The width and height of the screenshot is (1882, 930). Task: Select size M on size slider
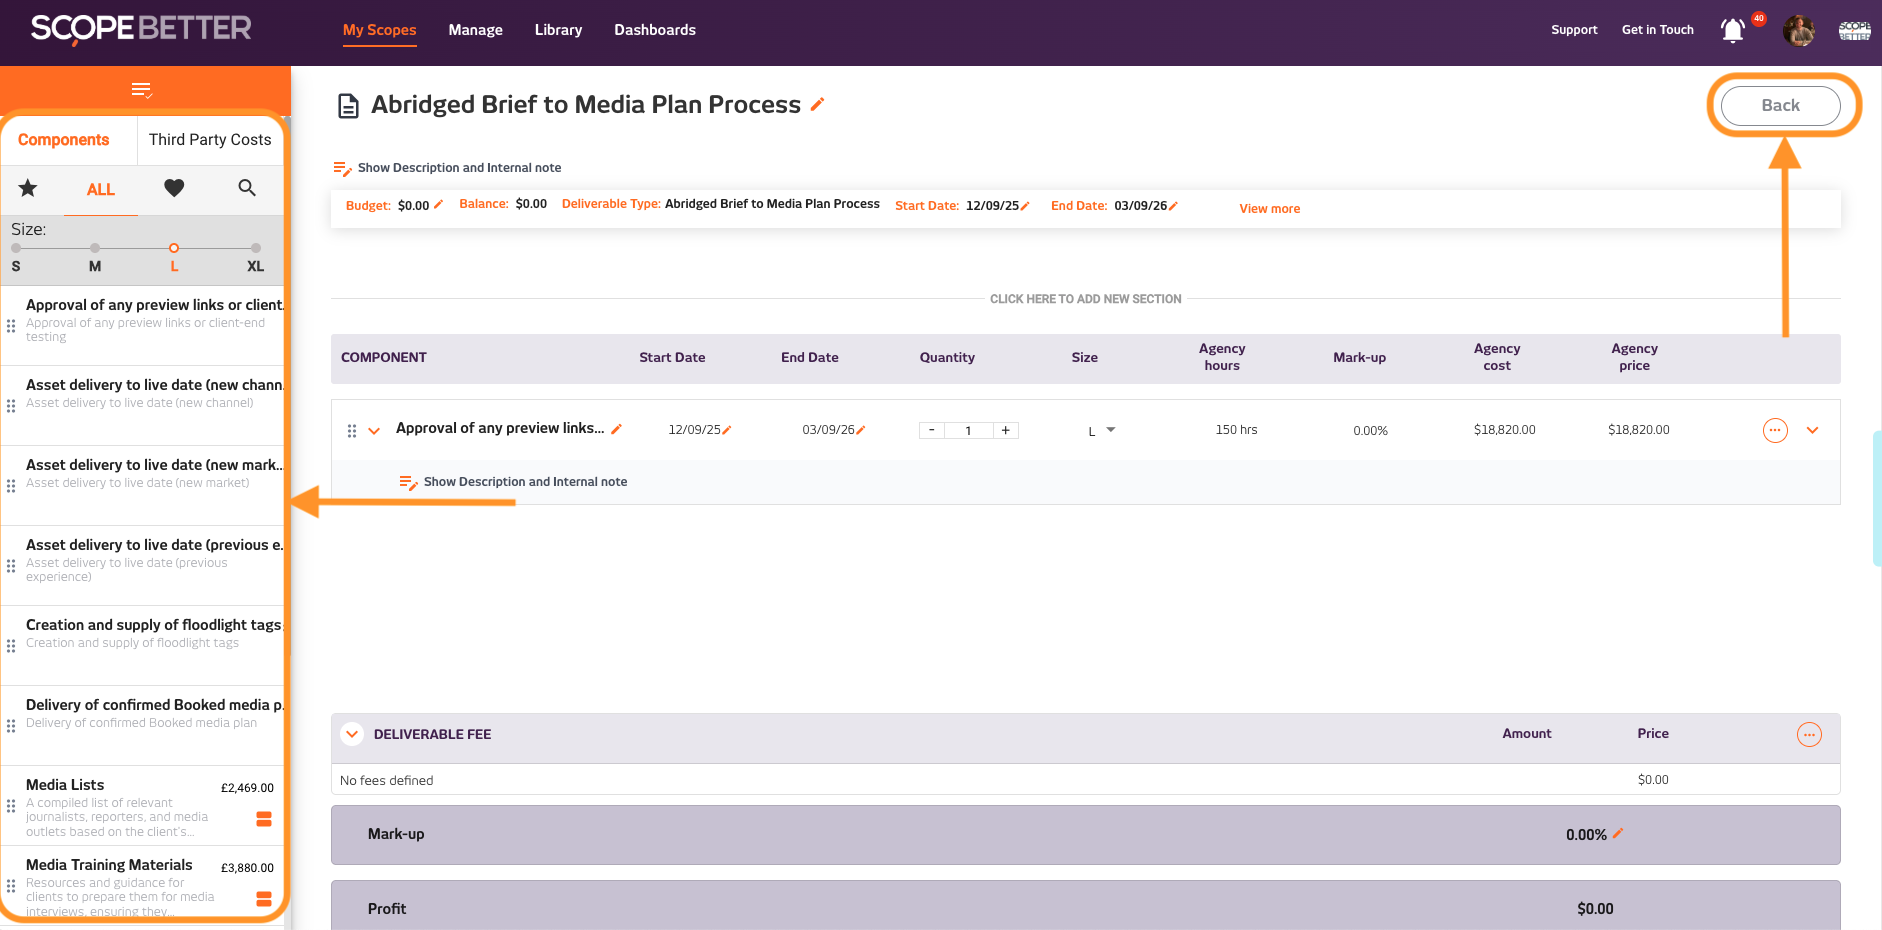pos(95,248)
